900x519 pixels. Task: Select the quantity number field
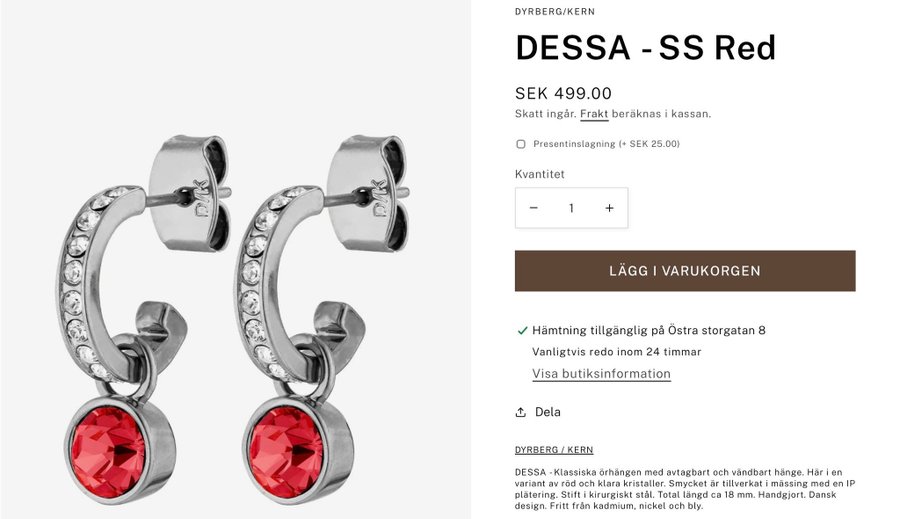[x=571, y=208]
